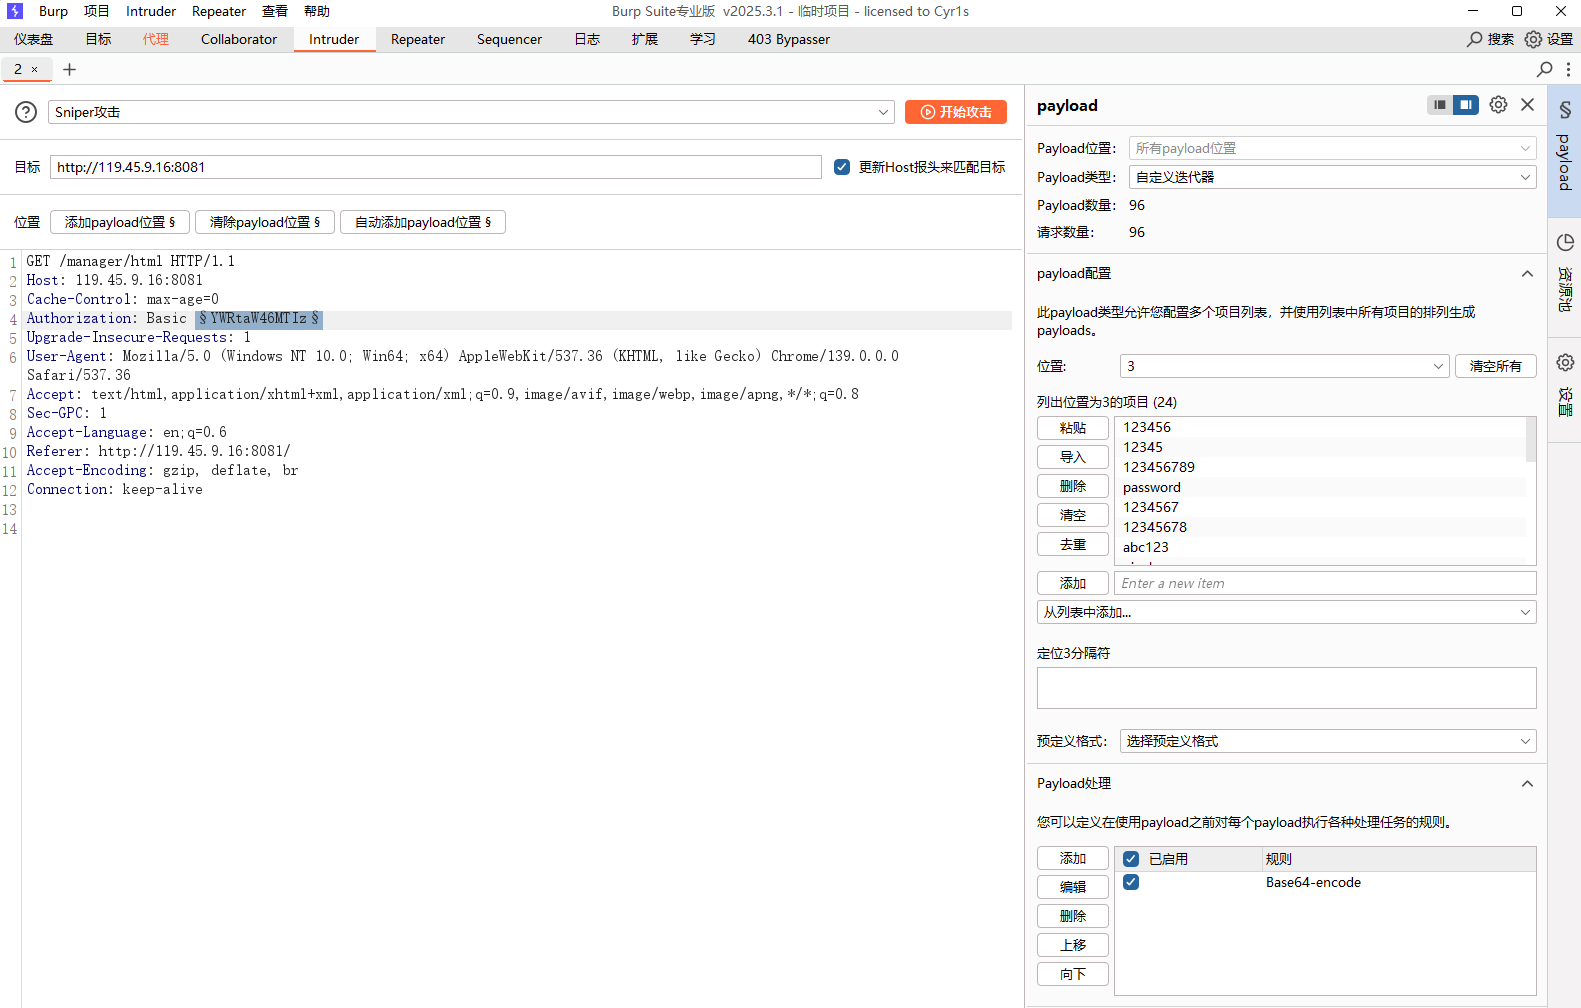The height and width of the screenshot is (1008, 1581).
Task: Close the payload side panel
Action: [x=1527, y=105]
